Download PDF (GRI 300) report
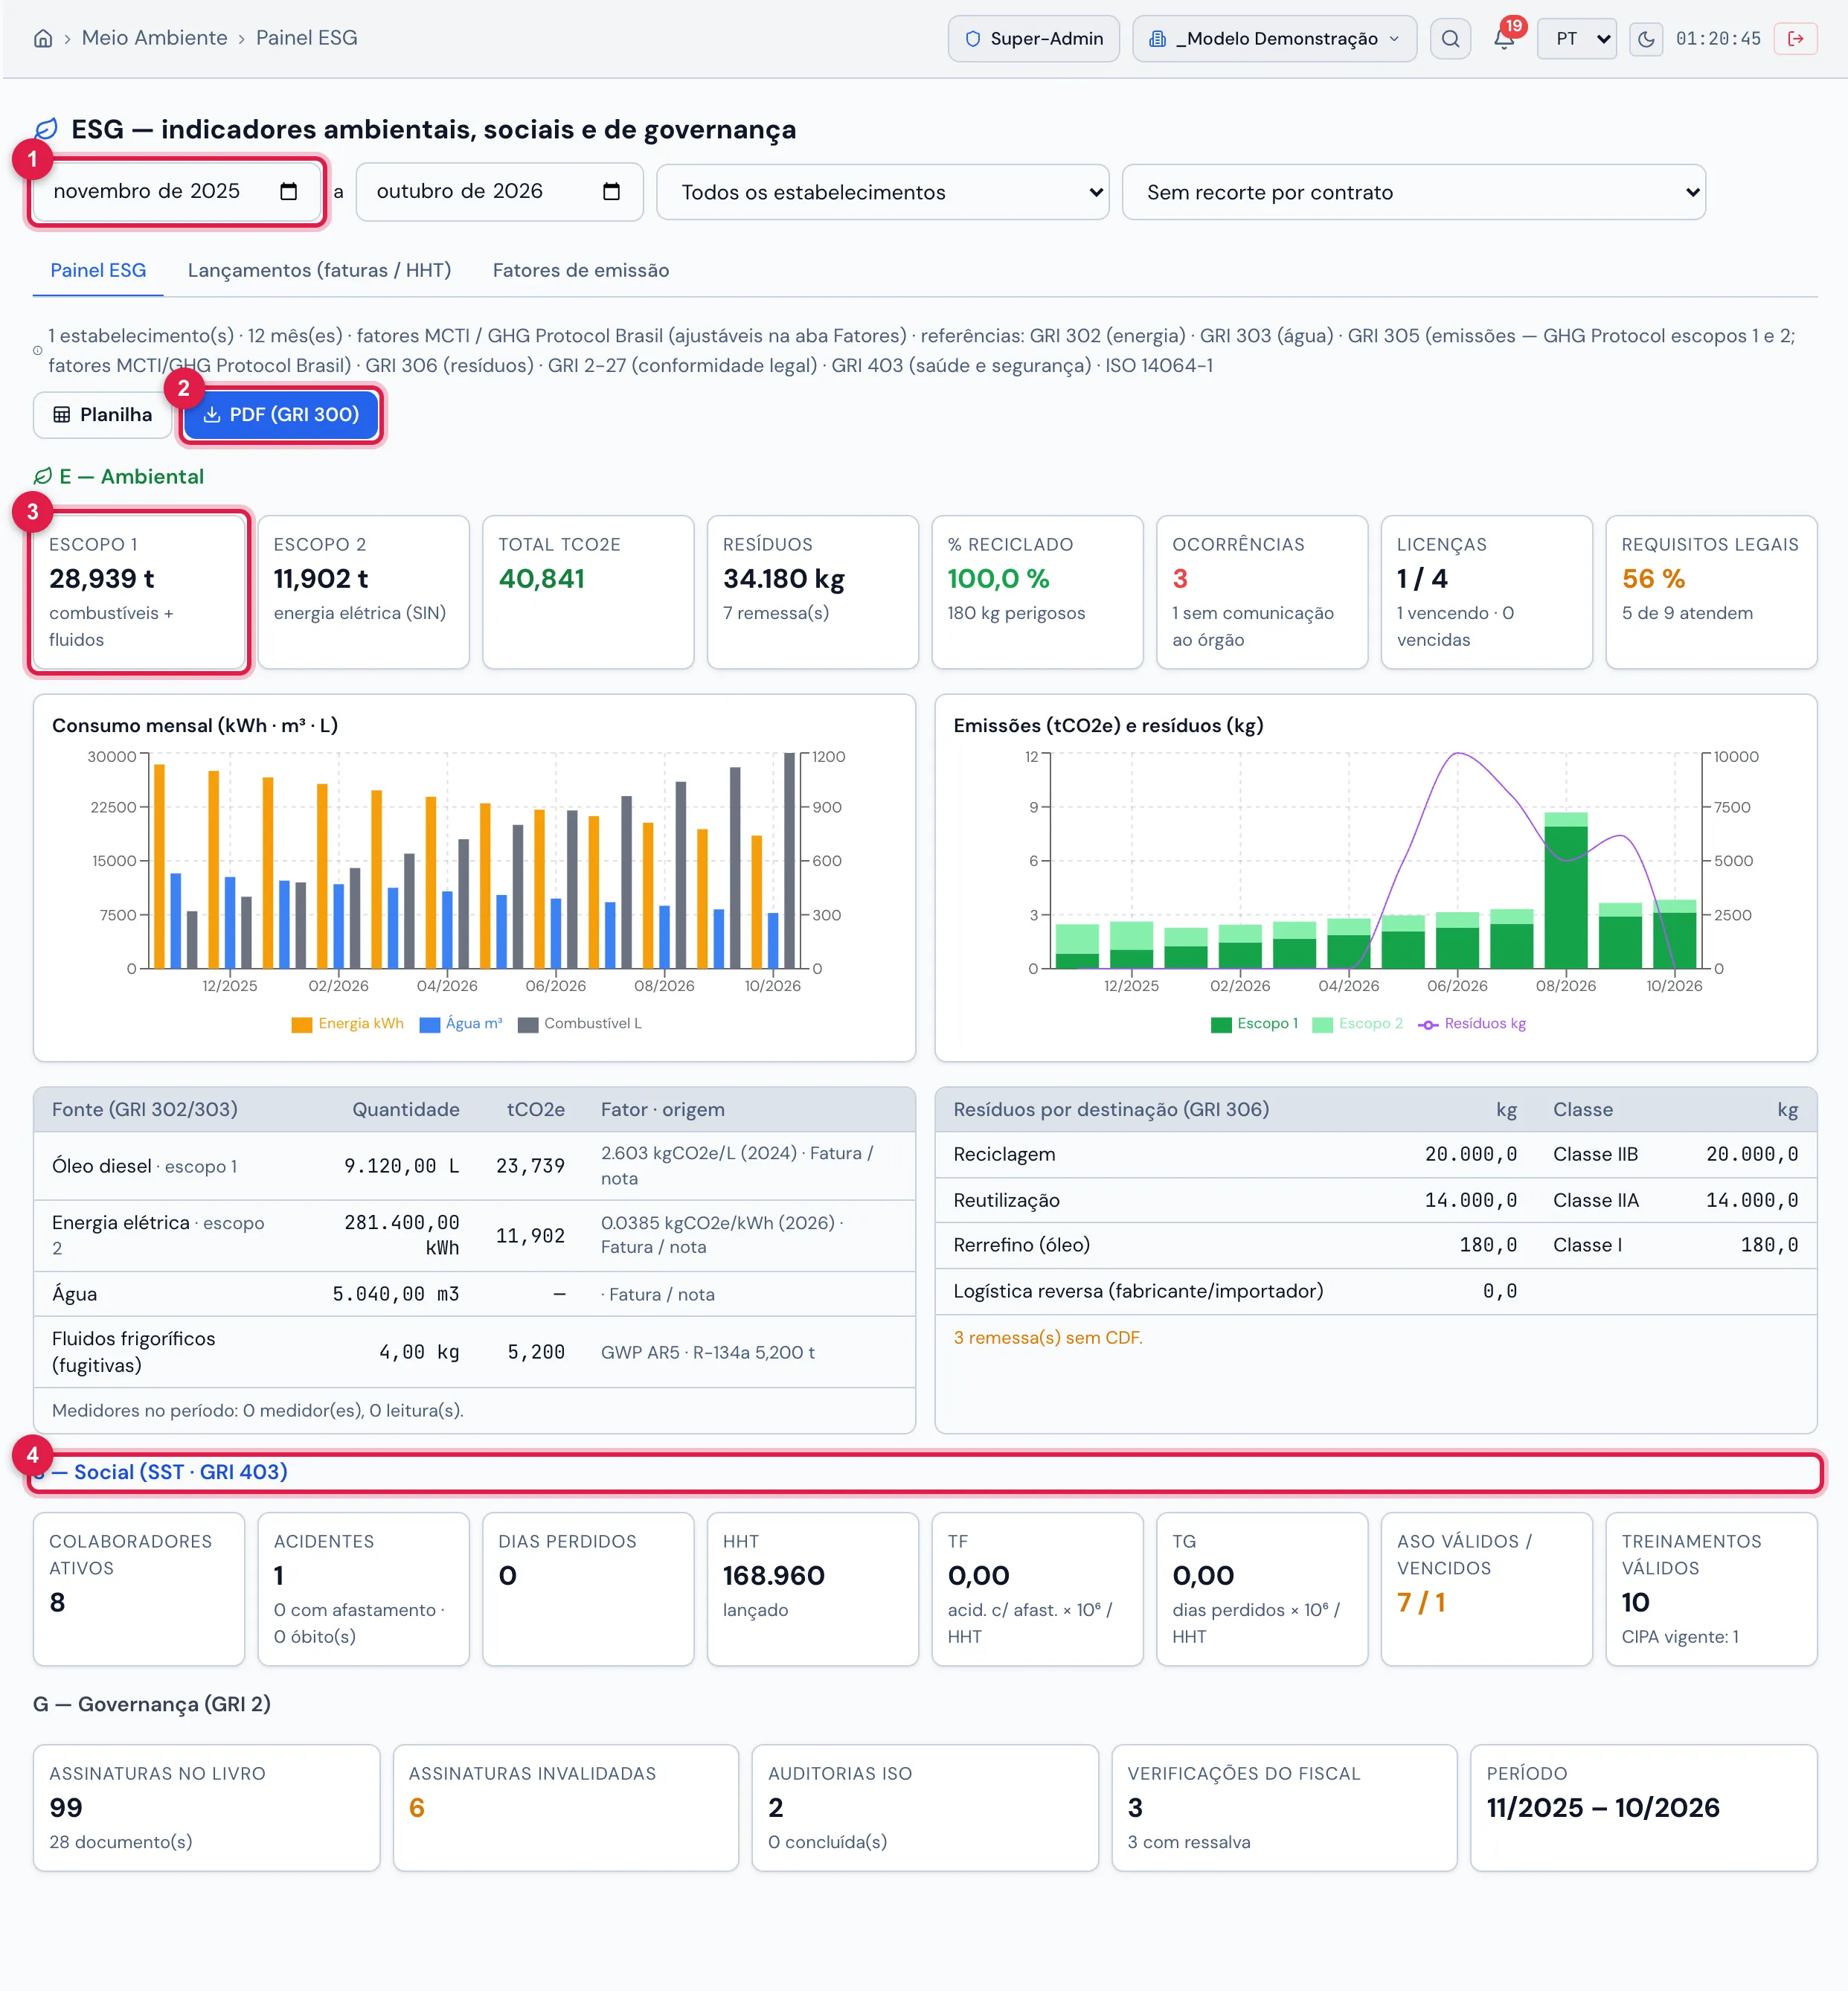 (281, 415)
